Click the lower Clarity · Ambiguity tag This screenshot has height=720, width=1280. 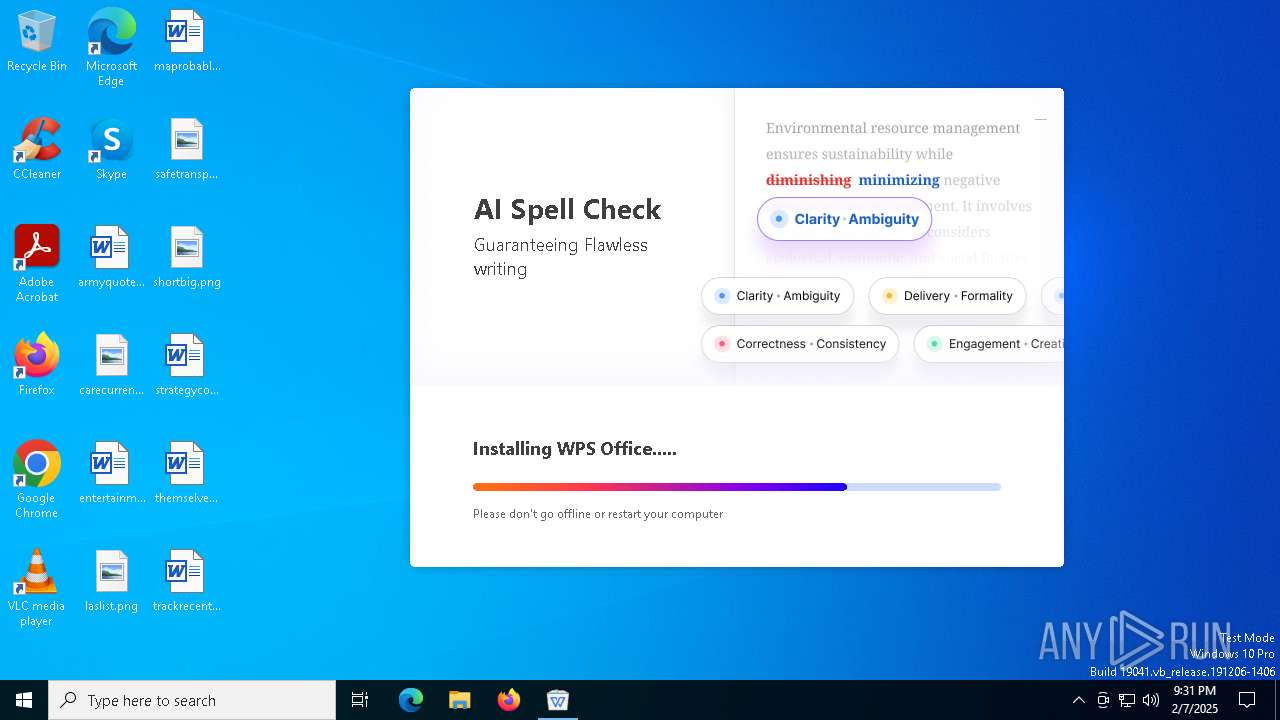point(778,296)
